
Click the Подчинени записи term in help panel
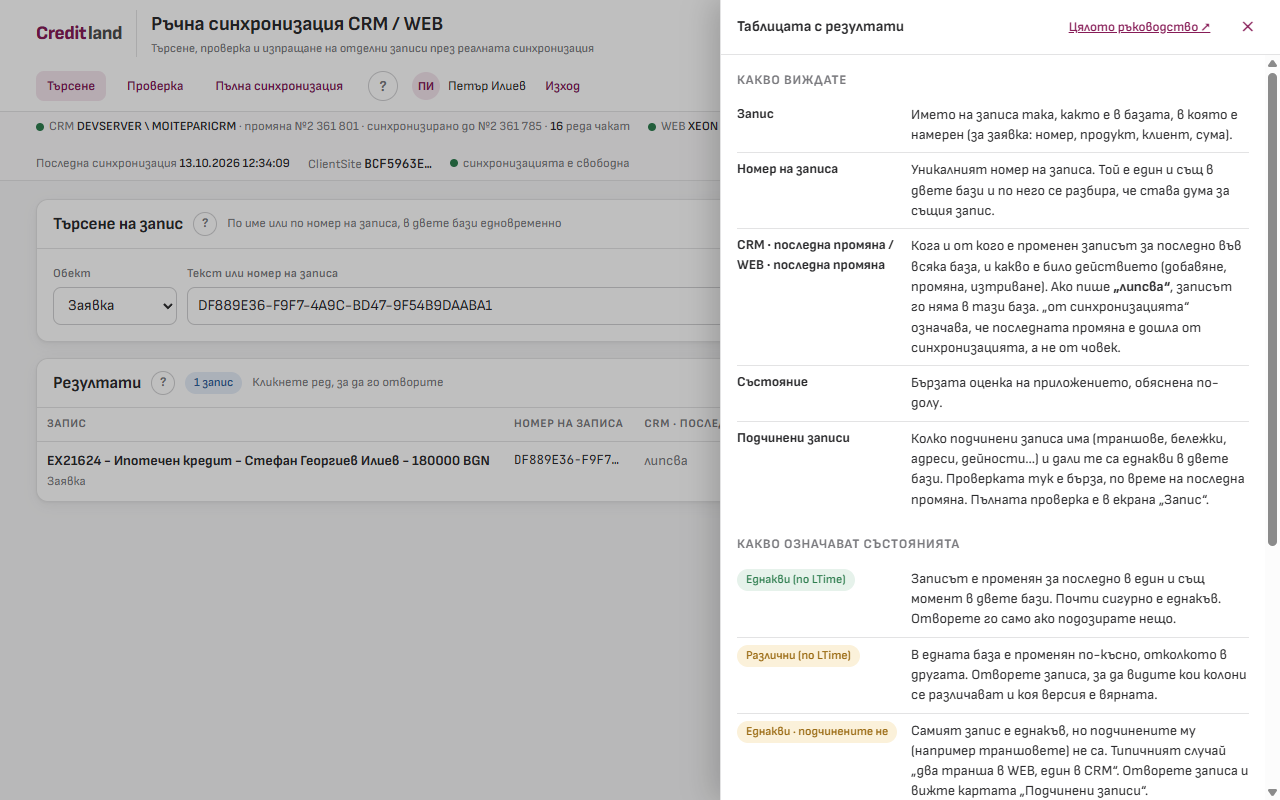click(793, 438)
